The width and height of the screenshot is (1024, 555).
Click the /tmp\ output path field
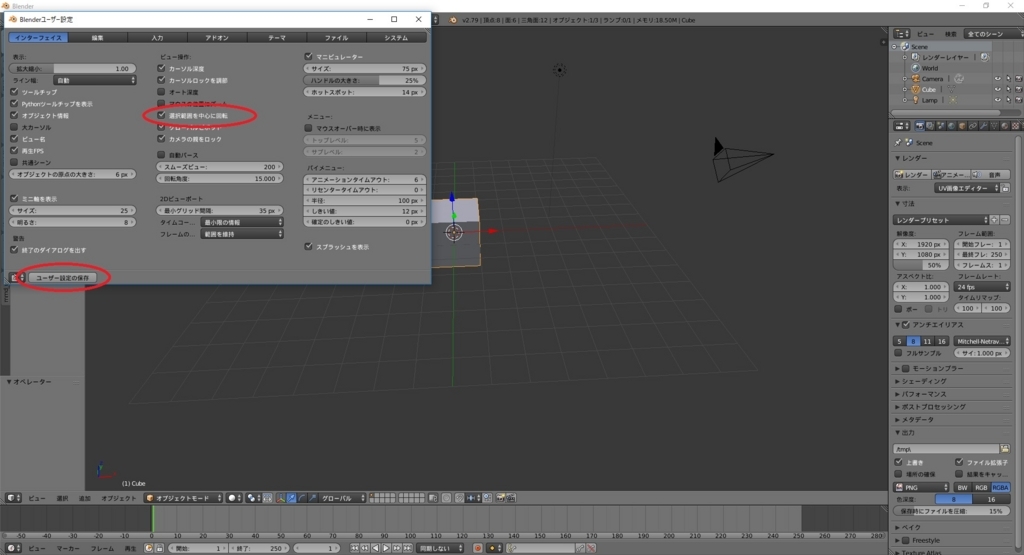tap(946, 449)
